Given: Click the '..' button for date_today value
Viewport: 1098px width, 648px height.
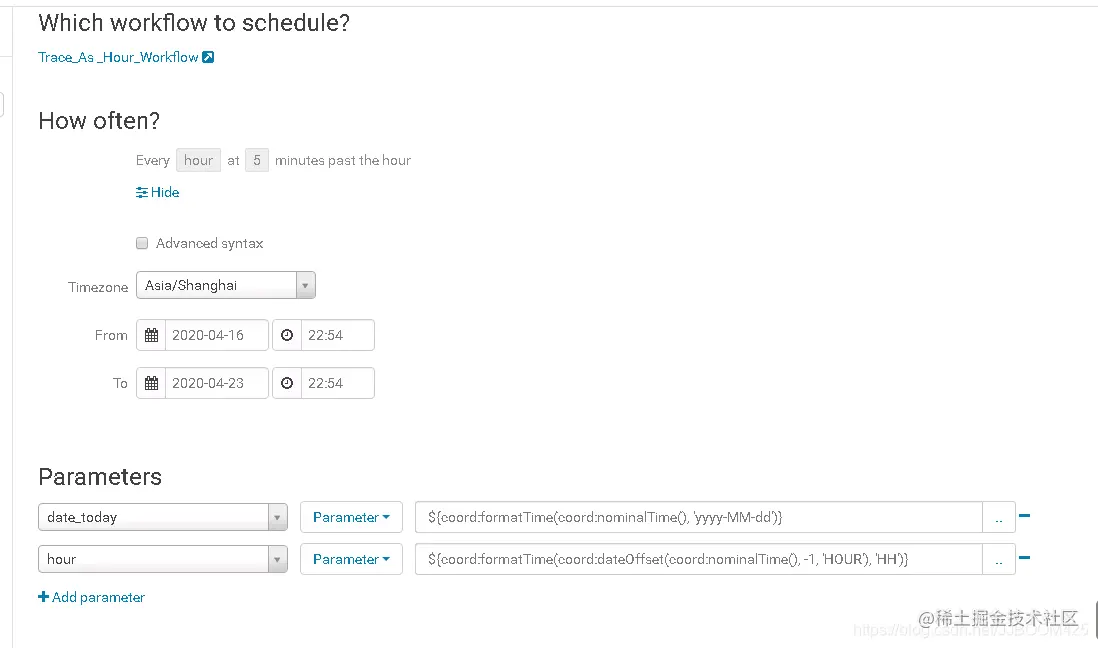Looking at the screenshot, I should [999, 518].
